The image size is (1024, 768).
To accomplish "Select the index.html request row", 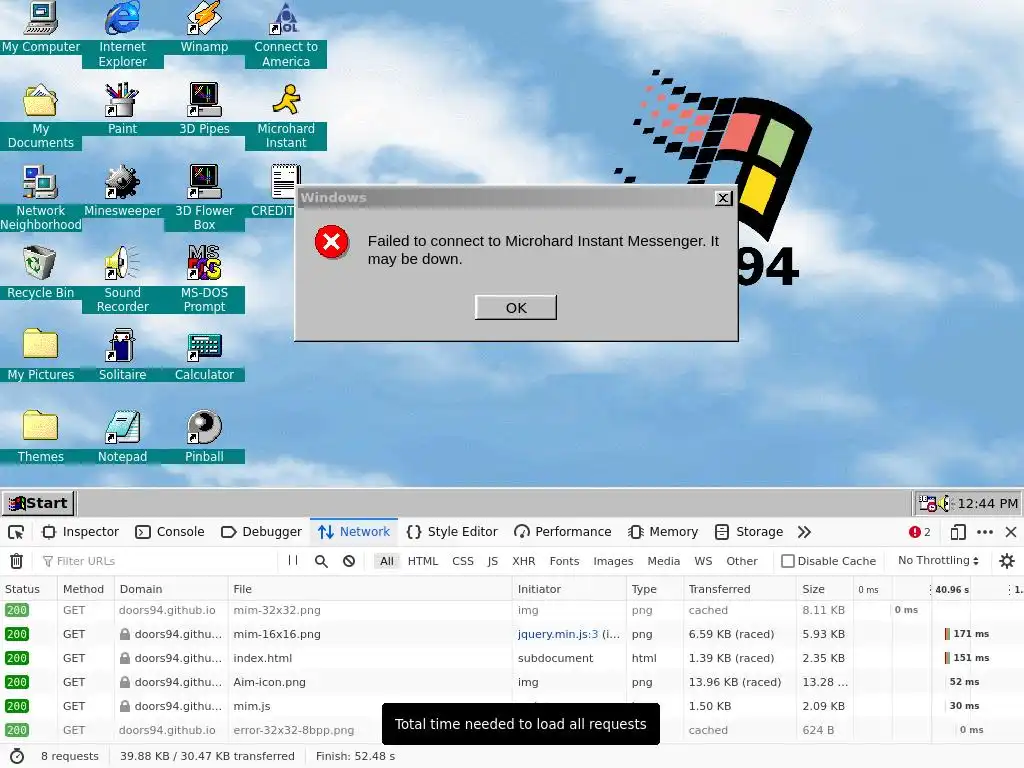I will [512, 658].
